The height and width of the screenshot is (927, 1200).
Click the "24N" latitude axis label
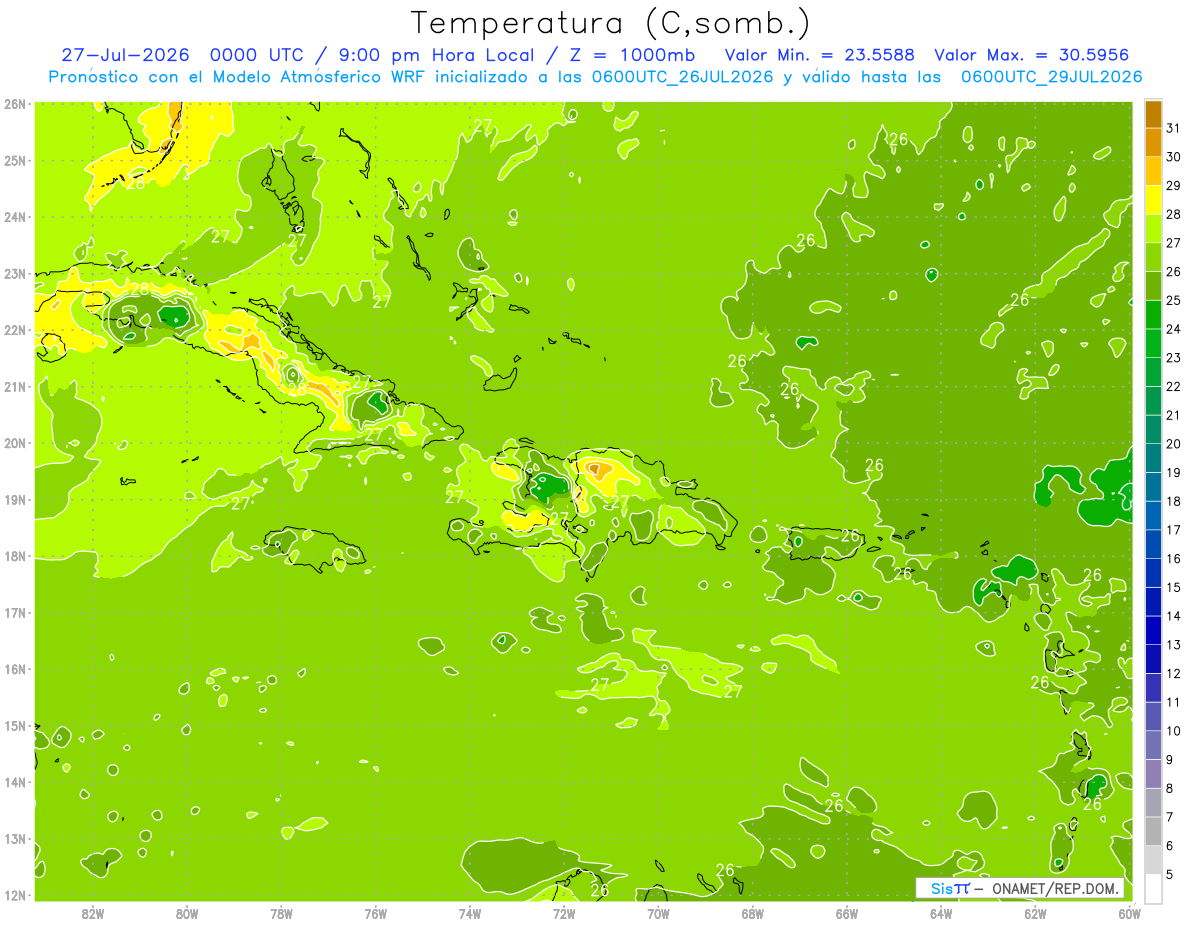[x=15, y=217]
